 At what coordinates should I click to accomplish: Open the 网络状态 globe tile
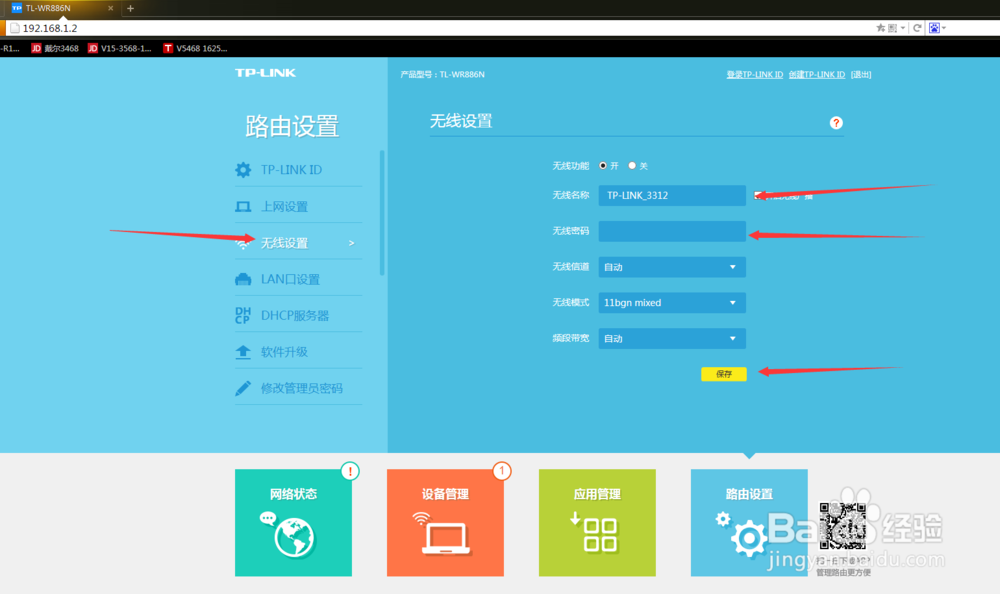[x=293, y=523]
